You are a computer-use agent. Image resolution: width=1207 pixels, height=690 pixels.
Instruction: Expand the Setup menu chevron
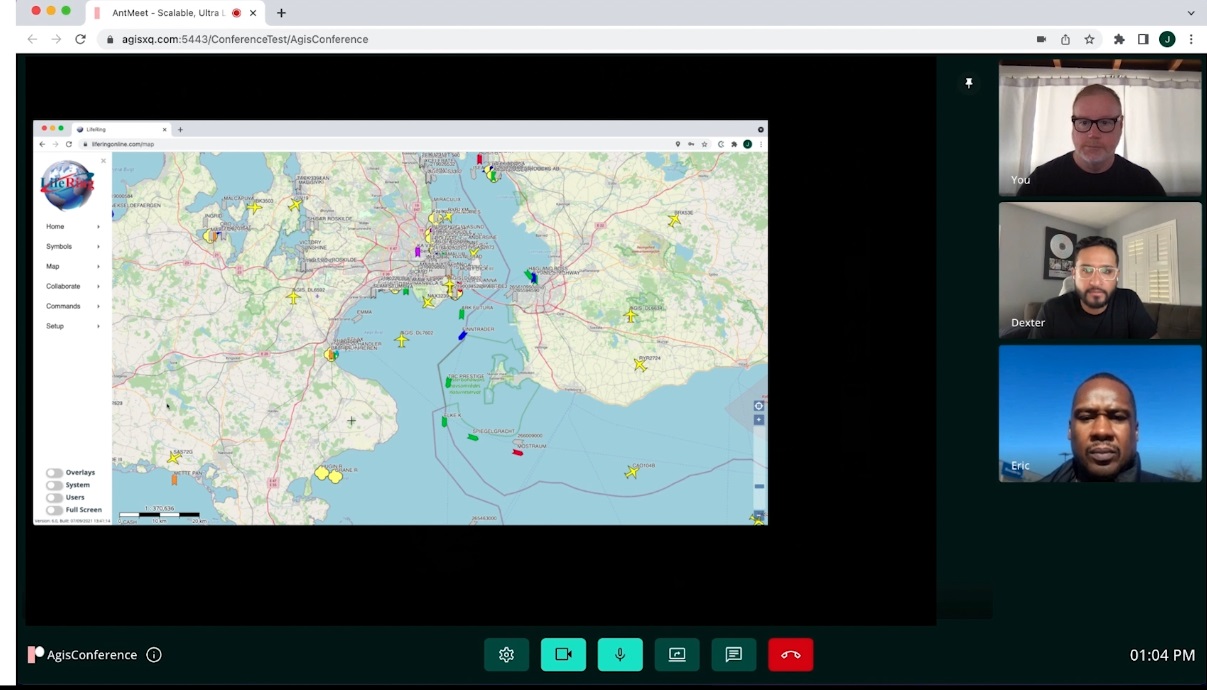(x=98, y=326)
